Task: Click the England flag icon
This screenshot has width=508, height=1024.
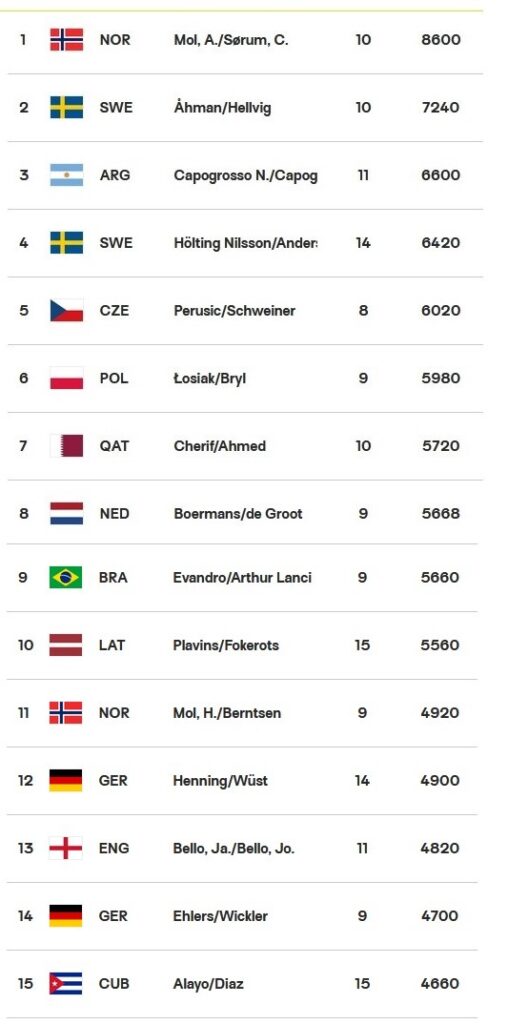Action: 66,848
